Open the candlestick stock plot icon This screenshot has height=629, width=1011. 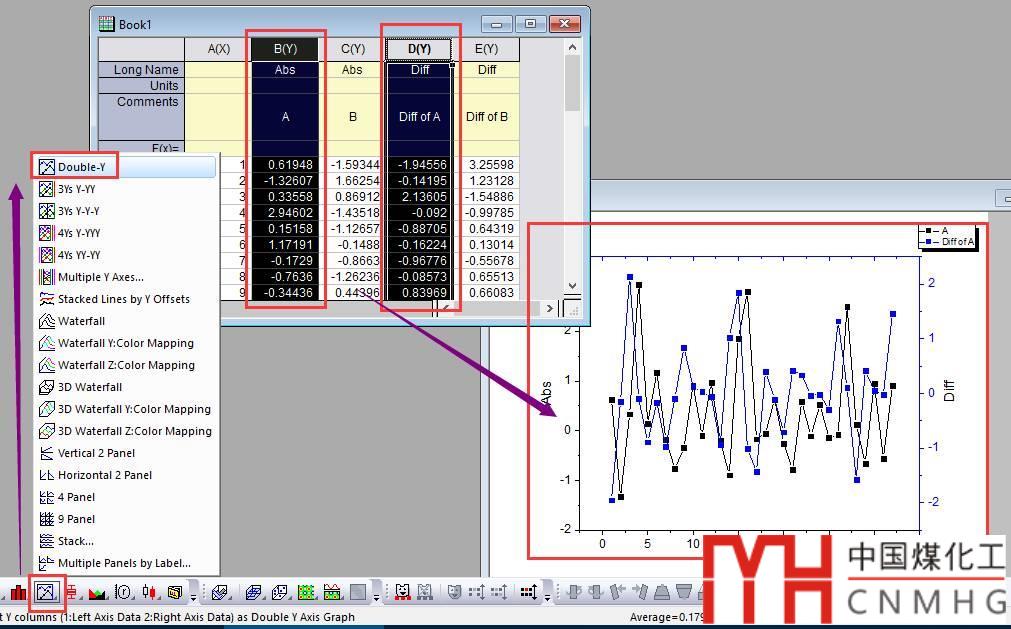(149, 592)
